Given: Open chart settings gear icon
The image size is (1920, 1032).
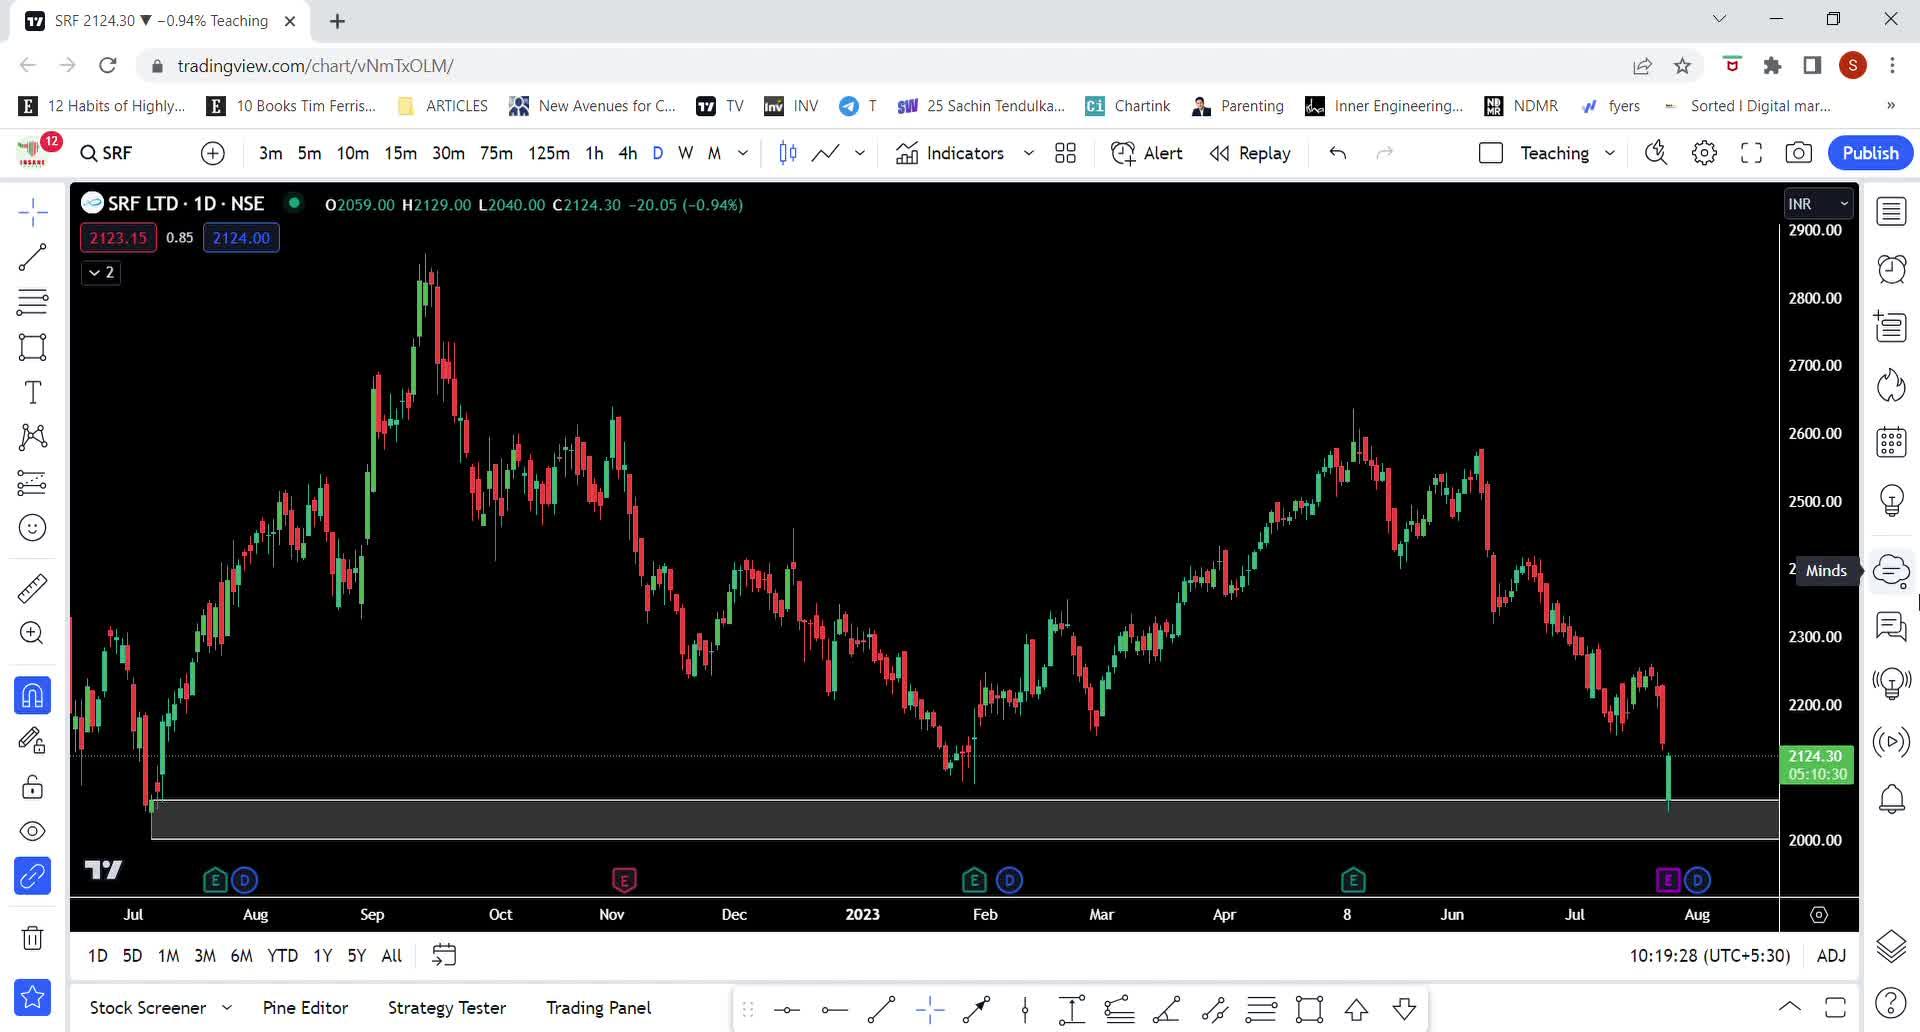Looking at the screenshot, I should point(1704,153).
